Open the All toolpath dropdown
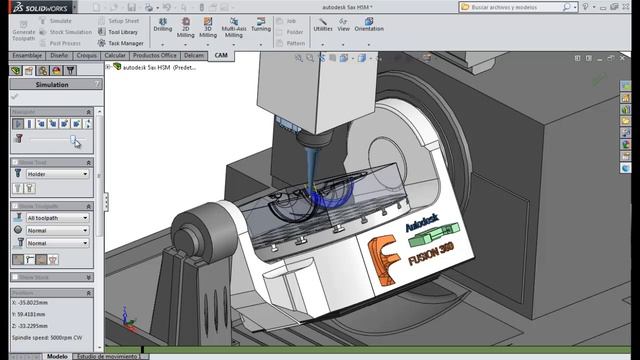This screenshot has width=640, height=360. (x=58, y=218)
